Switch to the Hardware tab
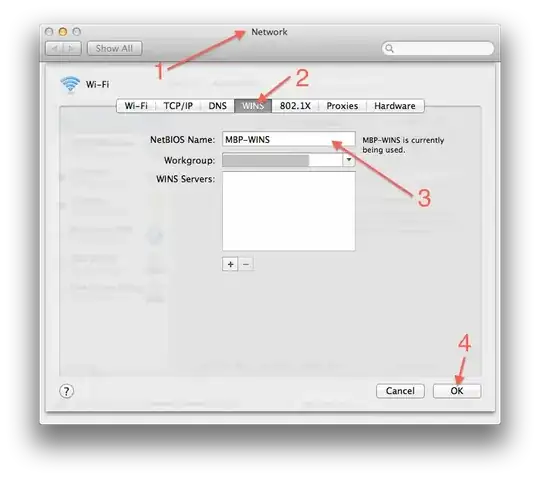Screen dimensions: 540x479 pos(395,106)
